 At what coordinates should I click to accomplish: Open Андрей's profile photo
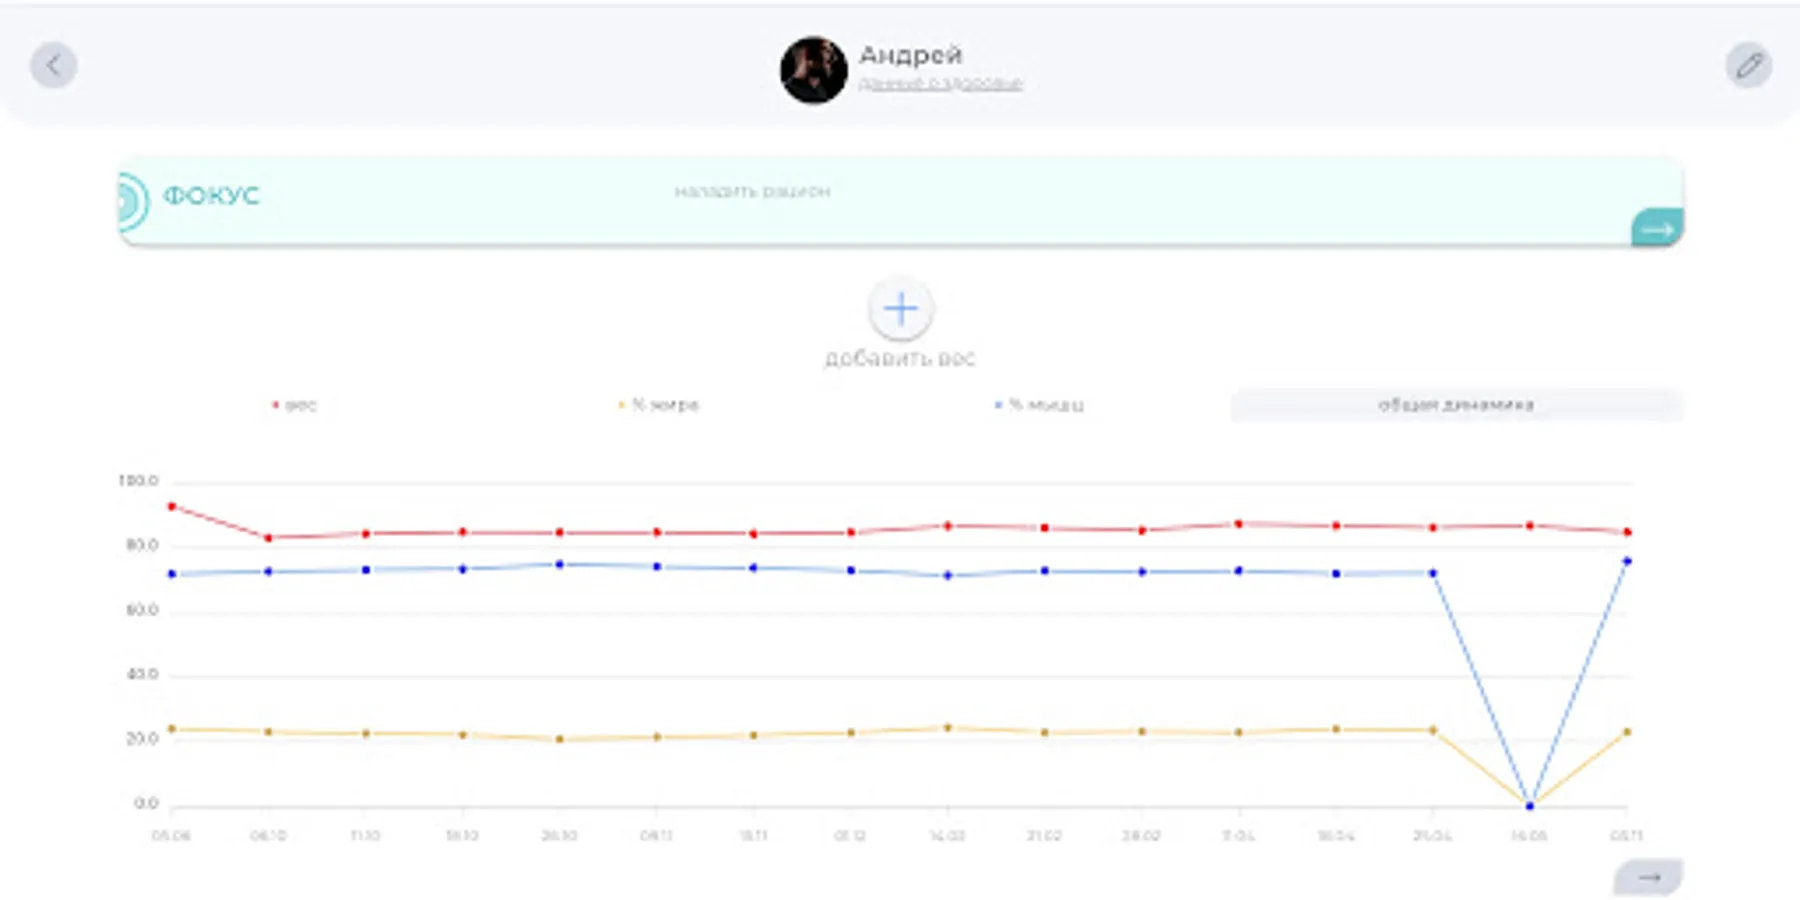[813, 70]
